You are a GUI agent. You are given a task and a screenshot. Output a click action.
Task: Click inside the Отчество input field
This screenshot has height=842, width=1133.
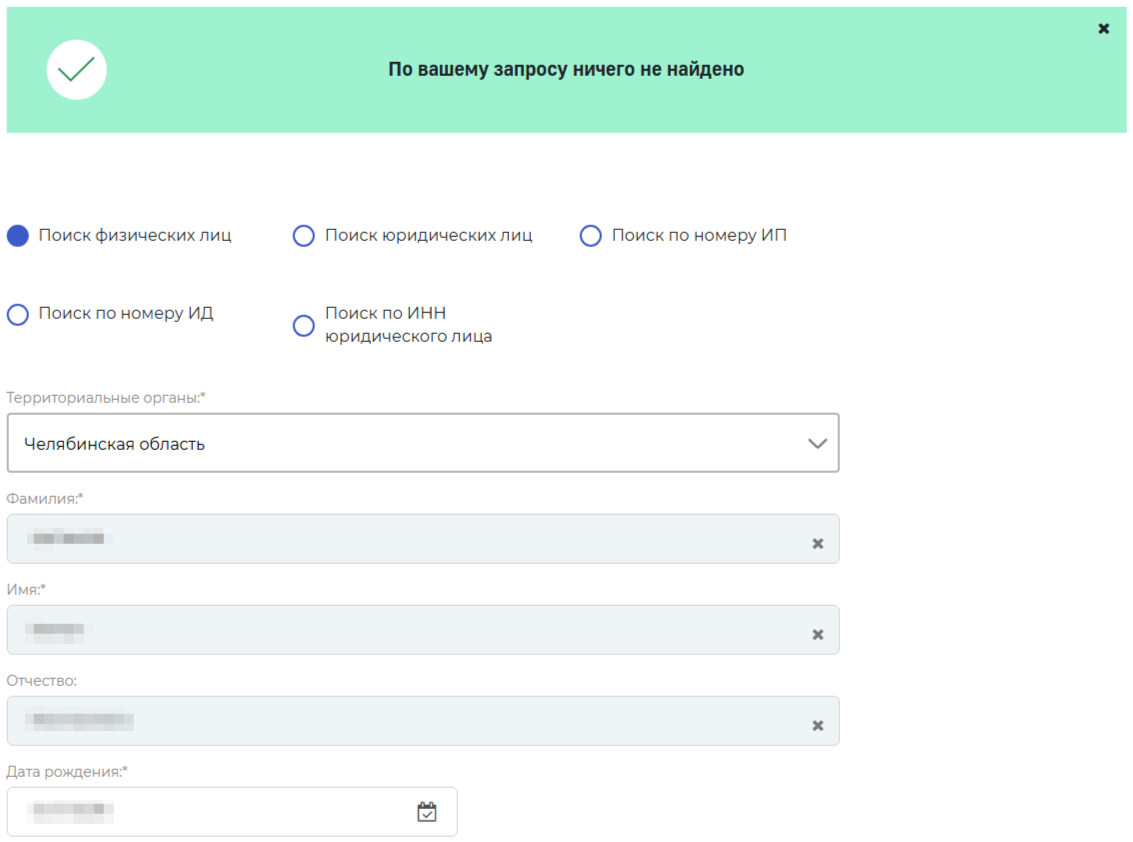400,721
